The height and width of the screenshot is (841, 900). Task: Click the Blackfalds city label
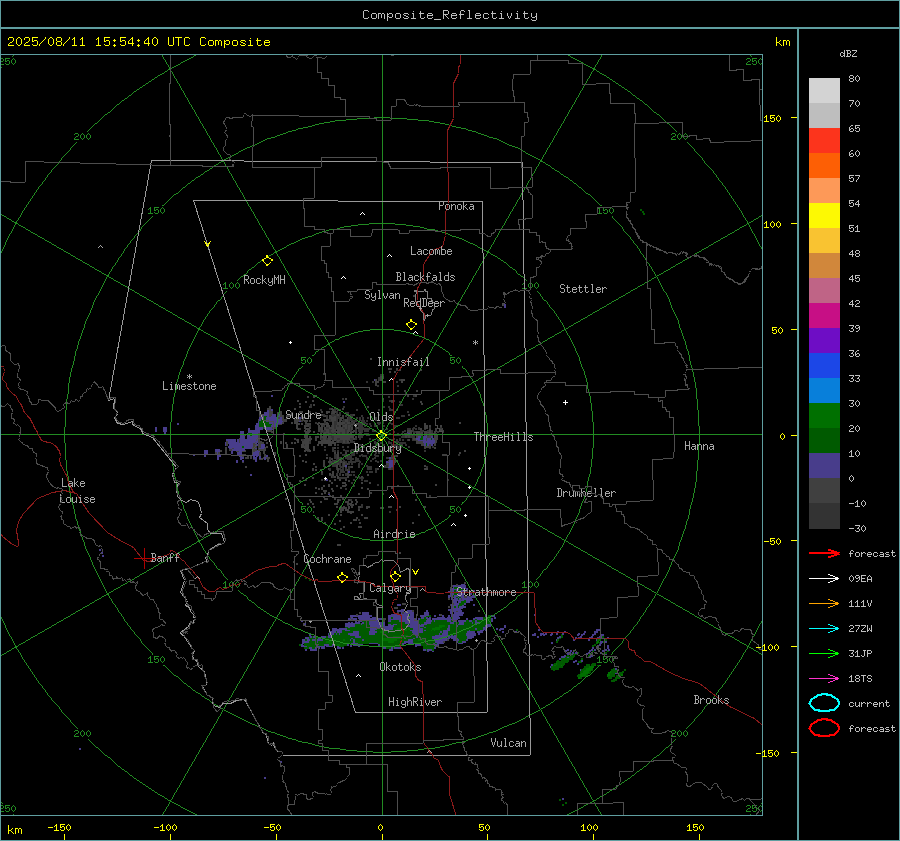click(425, 277)
